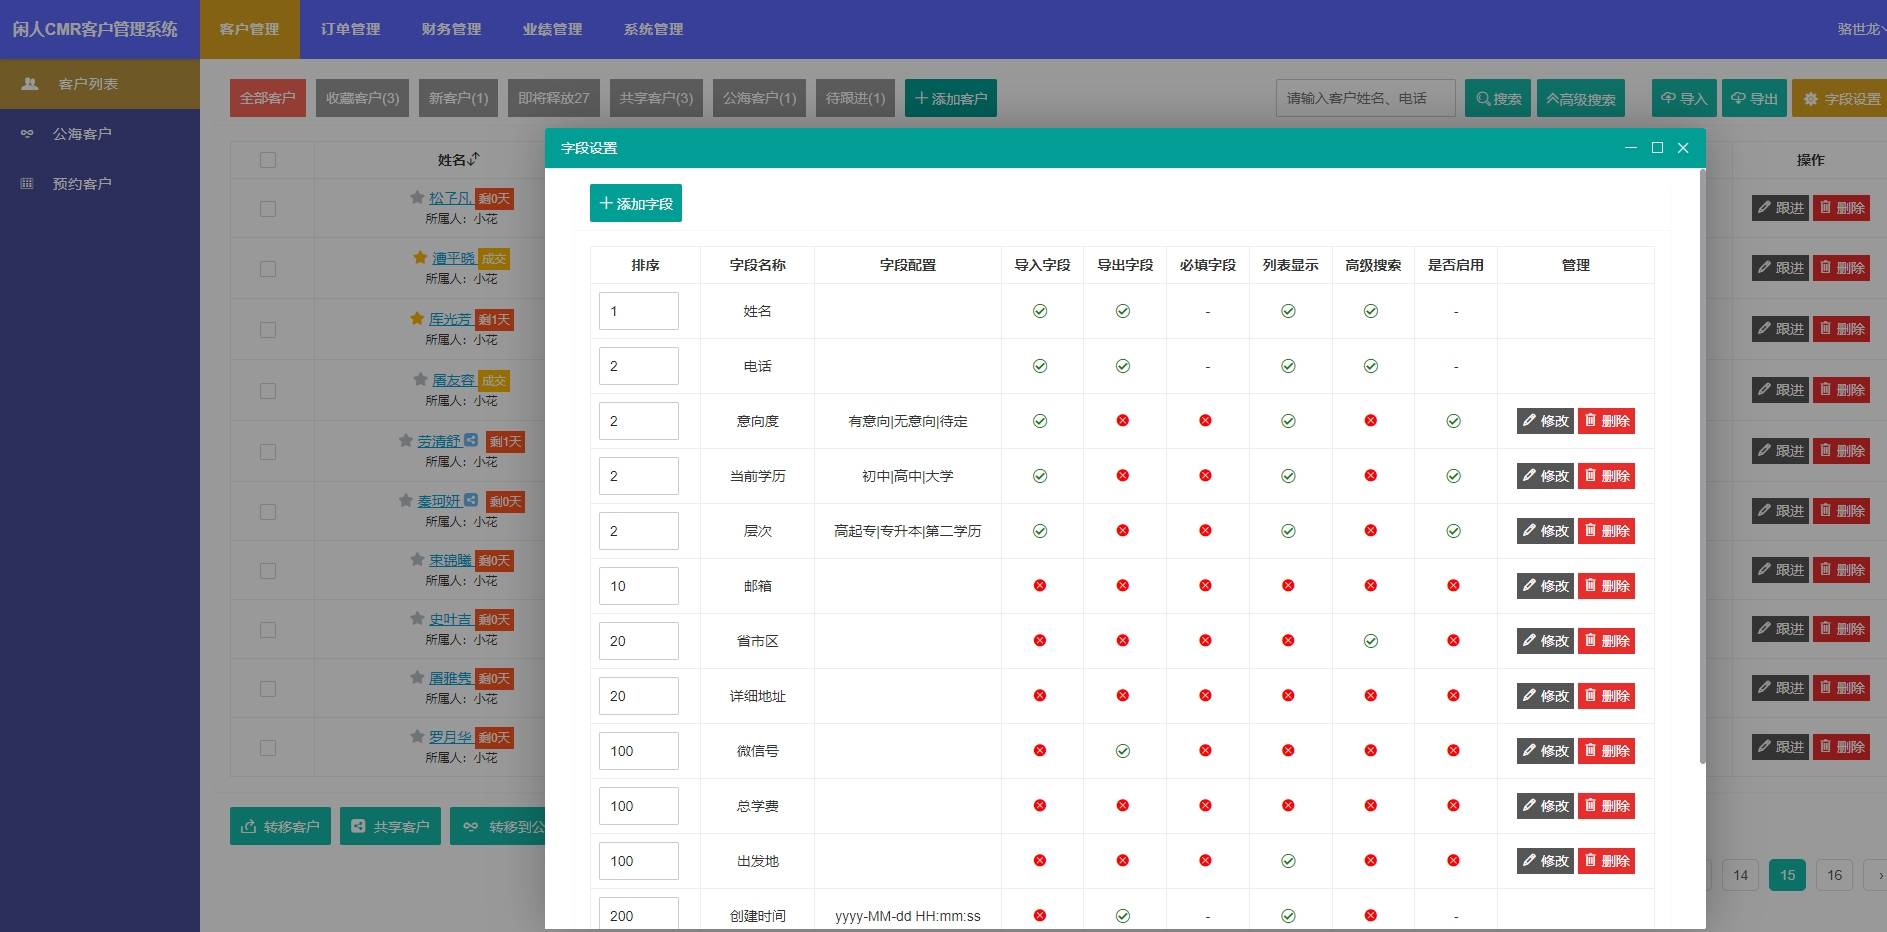Toggle 列表显示 status for 出发地
Image resolution: width=1887 pixels, height=932 pixels.
(1288, 861)
